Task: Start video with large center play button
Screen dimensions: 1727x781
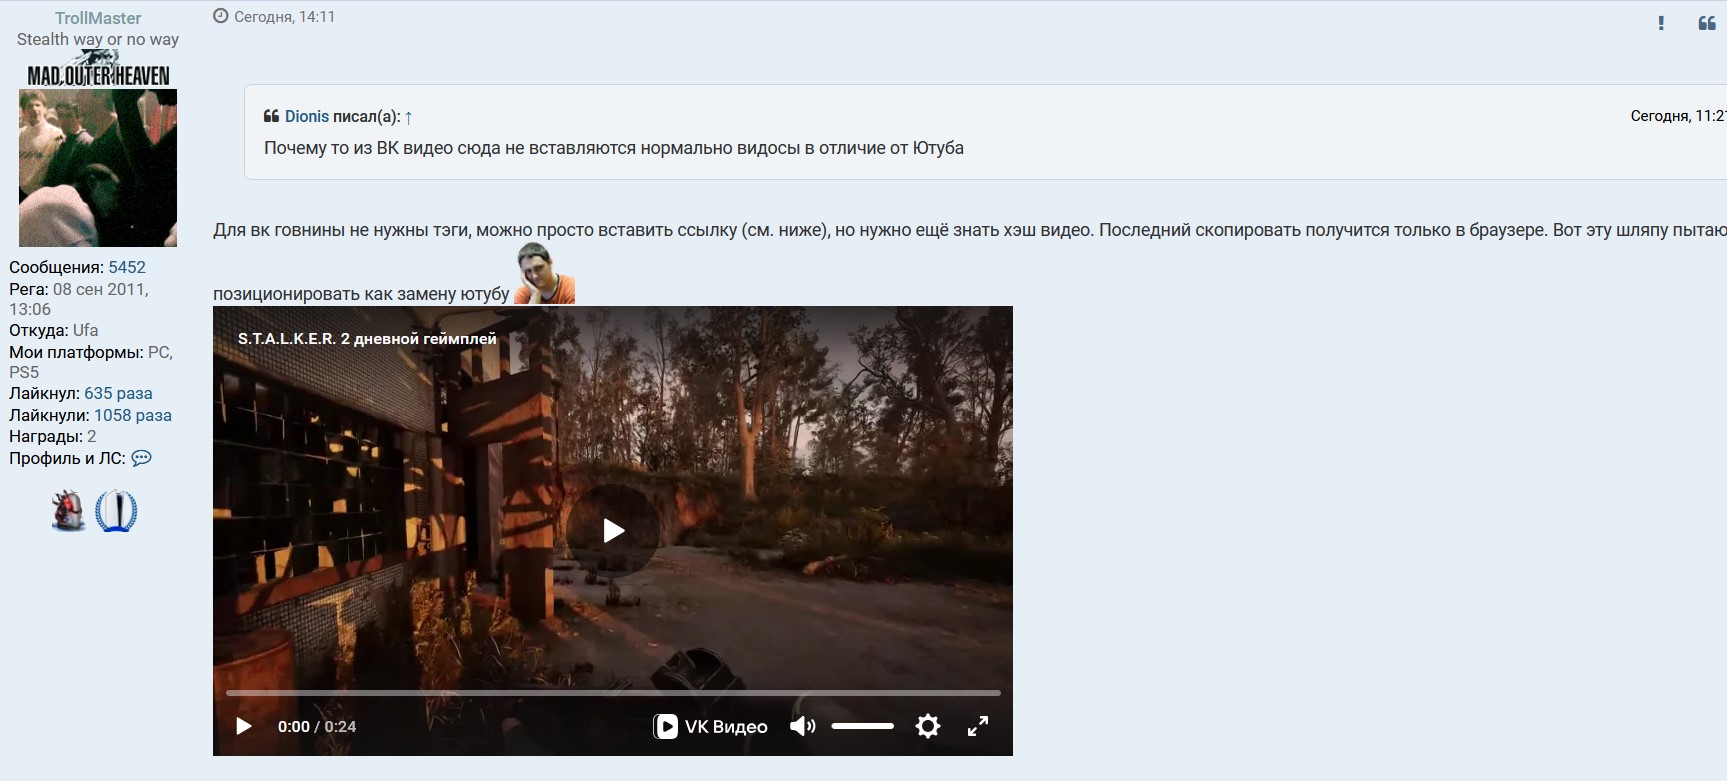Action: (x=612, y=530)
